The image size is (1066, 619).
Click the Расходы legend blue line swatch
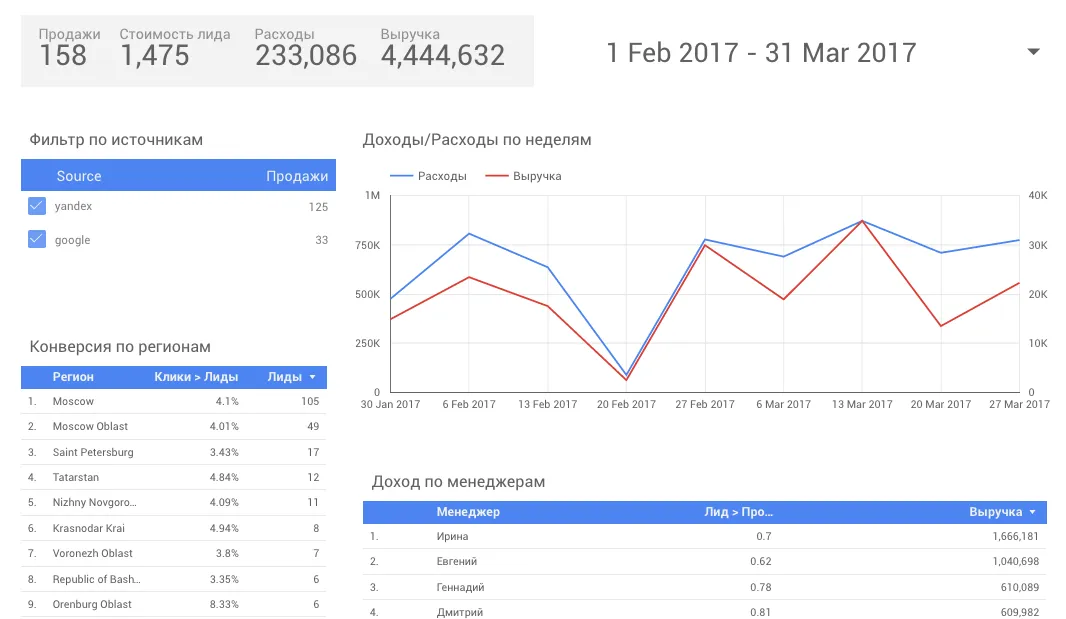point(401,176)
